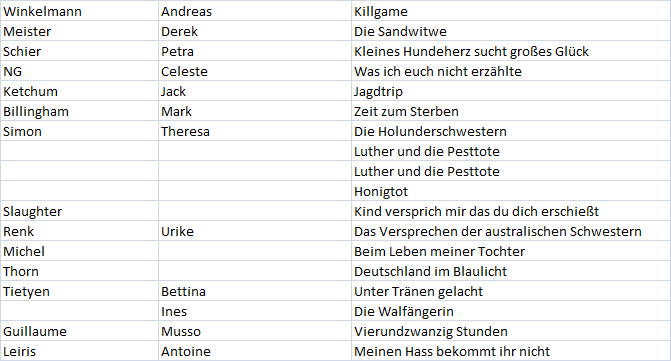Select the Slaughter surname cell
Image resolution: width=671 pixels, height=361 pixels.
(80, 211)
